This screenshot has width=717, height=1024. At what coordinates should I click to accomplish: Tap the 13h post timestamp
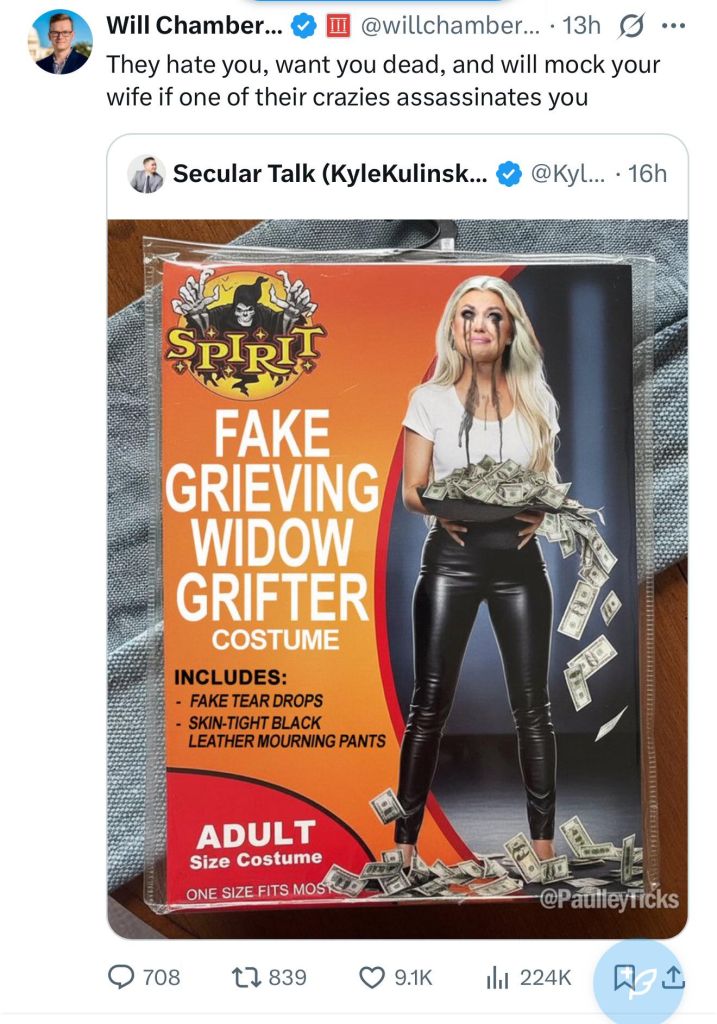(580, 26)
